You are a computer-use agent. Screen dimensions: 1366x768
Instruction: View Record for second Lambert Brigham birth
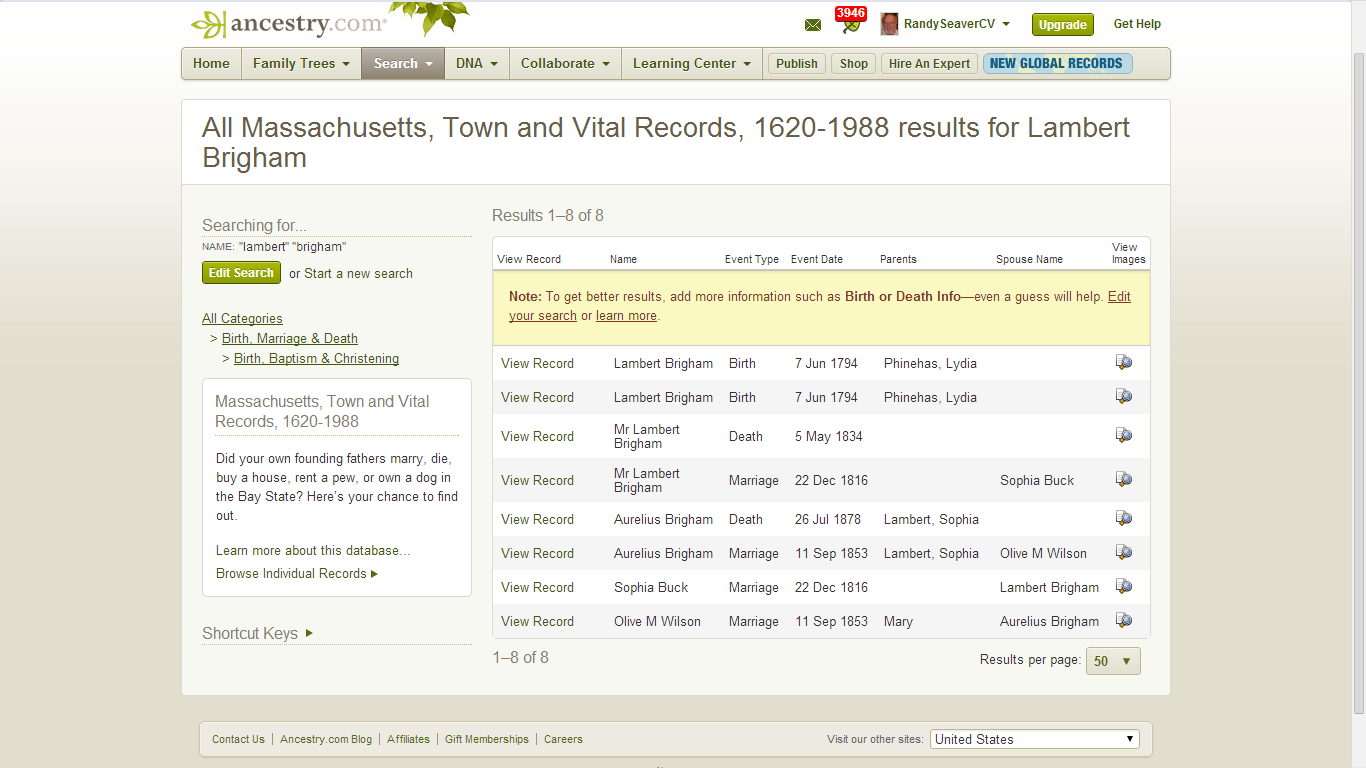[537, 397]
